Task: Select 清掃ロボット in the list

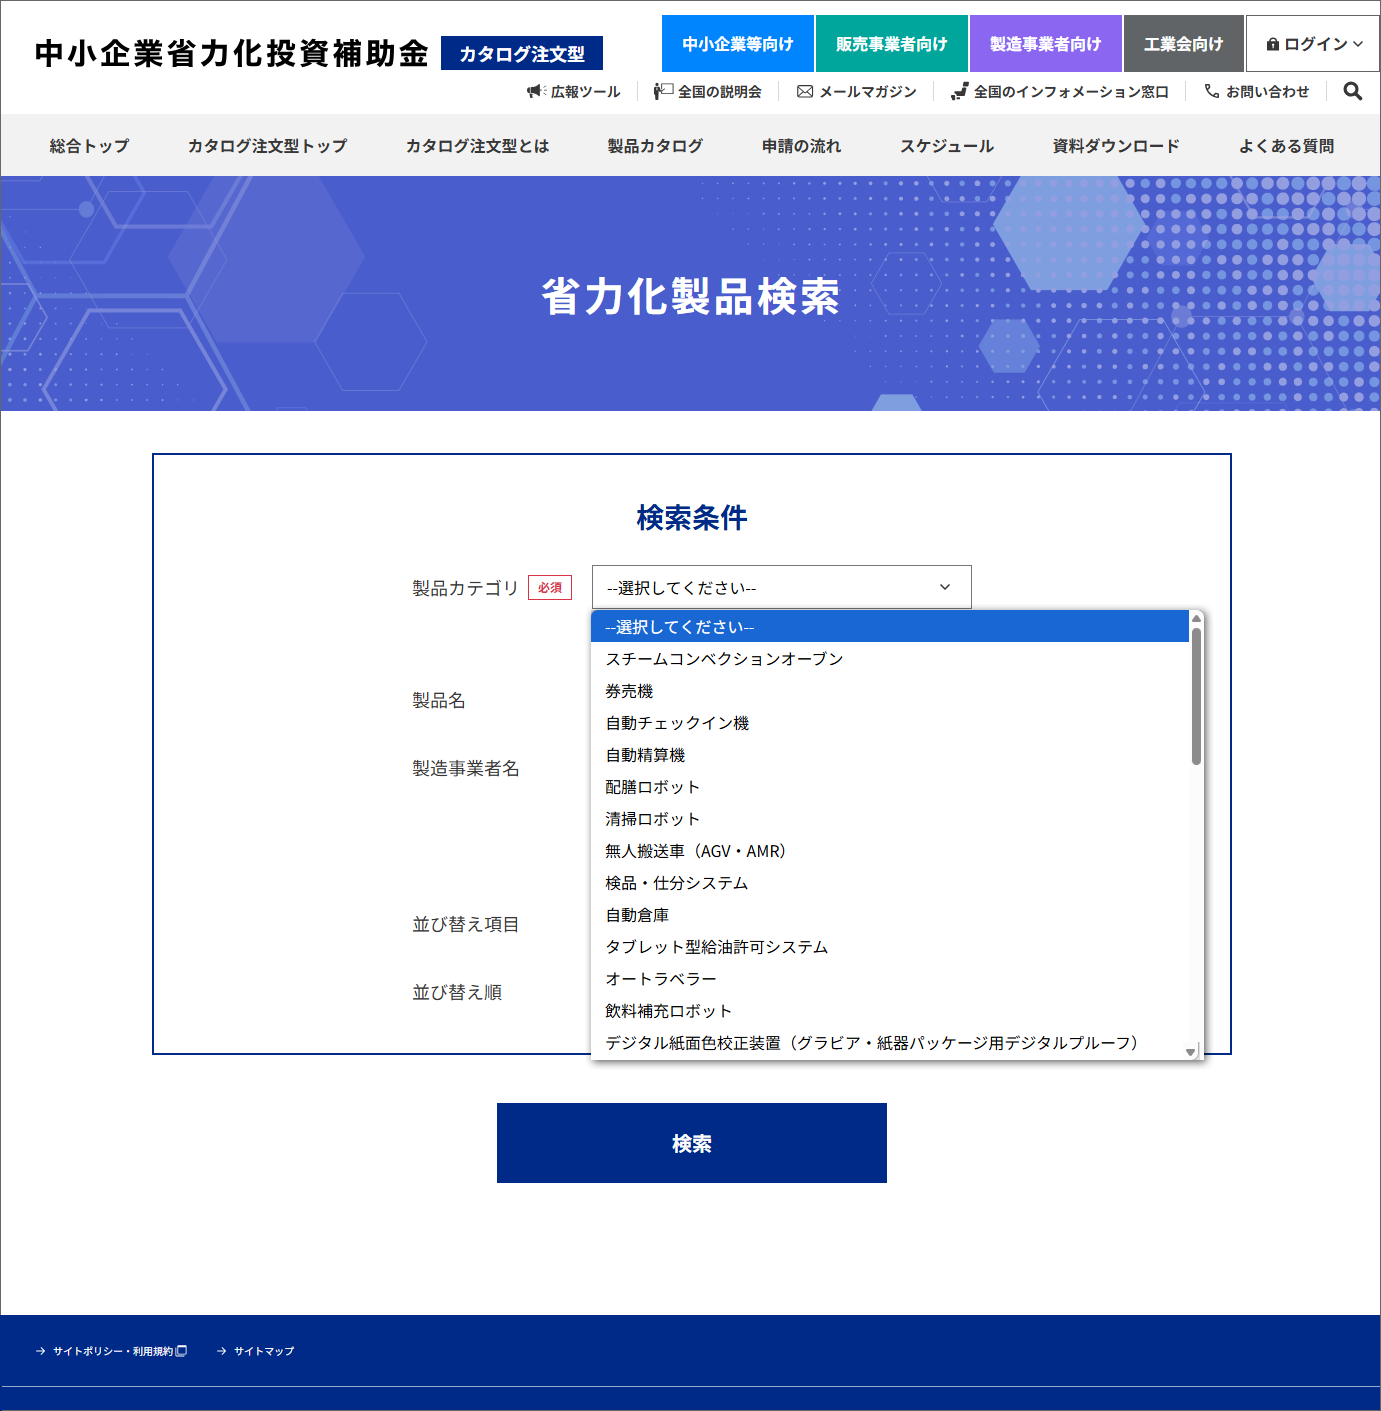Action: tap(890, 819)
